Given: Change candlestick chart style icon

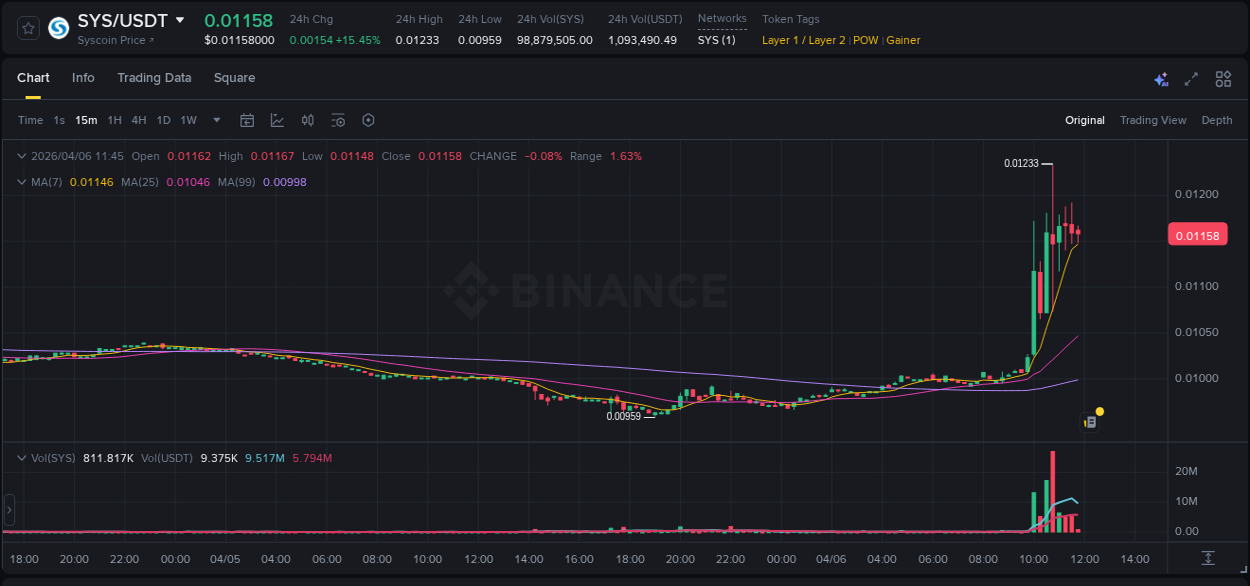Looking at the screenshot, I should click(x=308, y=120).
